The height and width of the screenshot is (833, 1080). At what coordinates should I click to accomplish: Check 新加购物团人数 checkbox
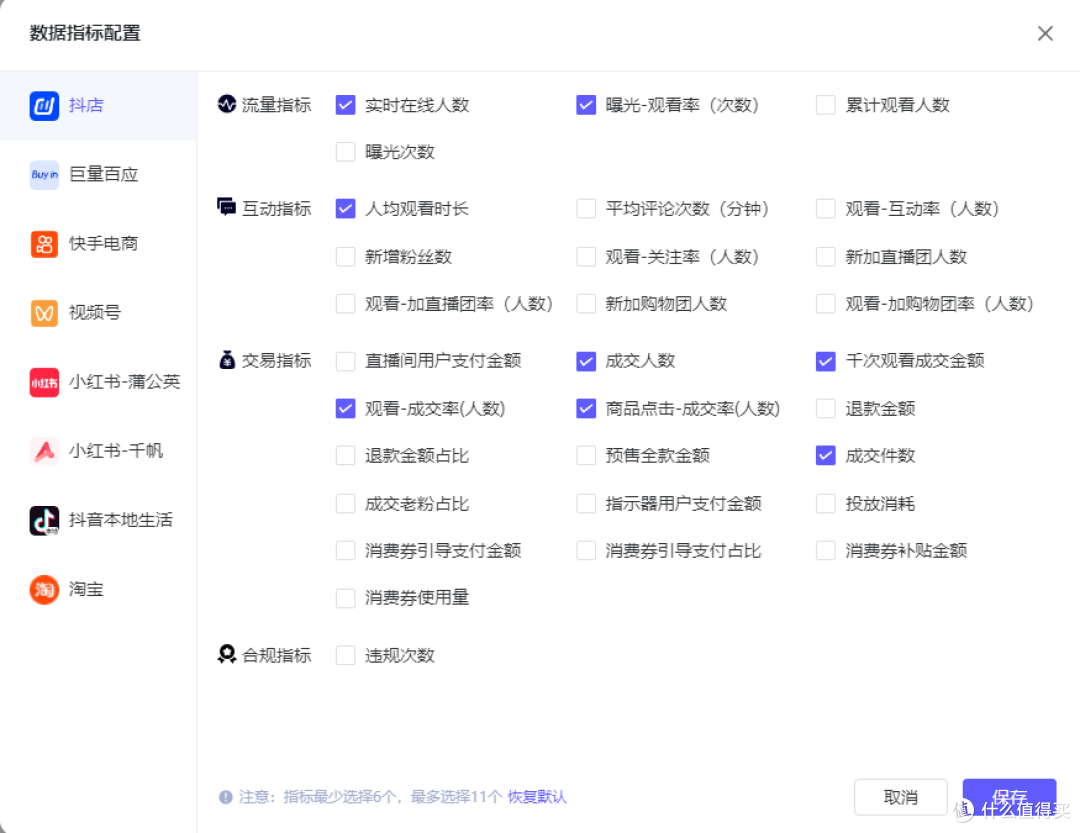[586, 303]
